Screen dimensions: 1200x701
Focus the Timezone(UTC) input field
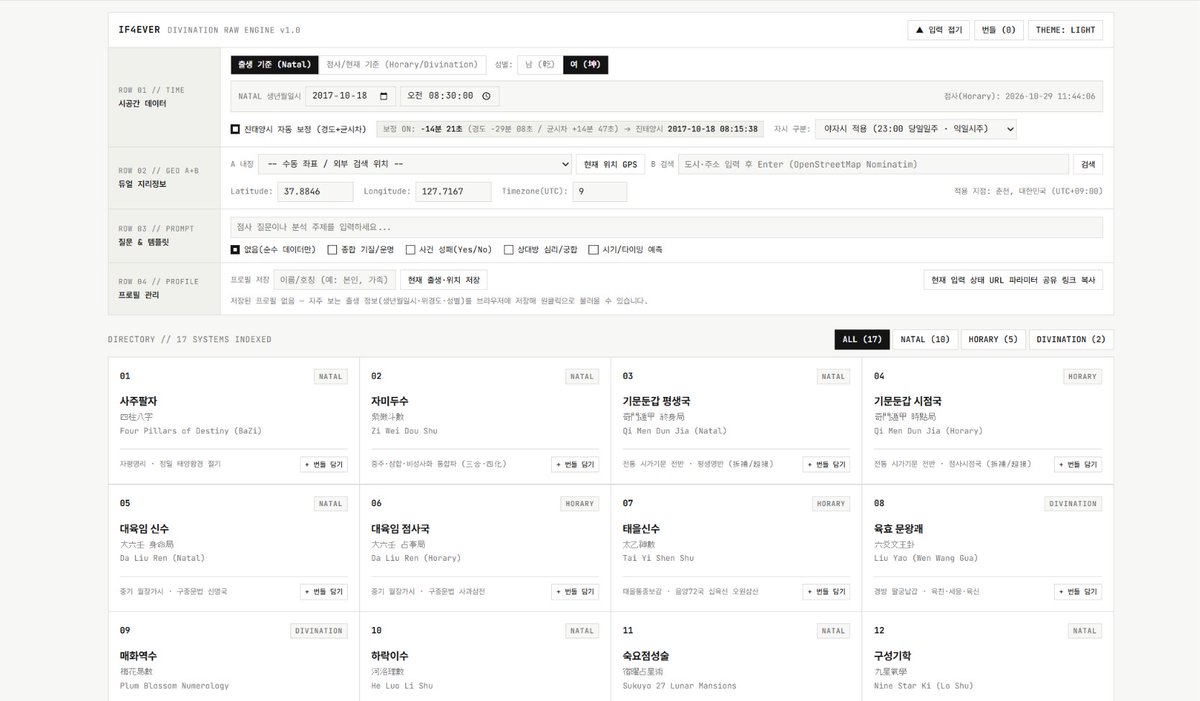600,191
